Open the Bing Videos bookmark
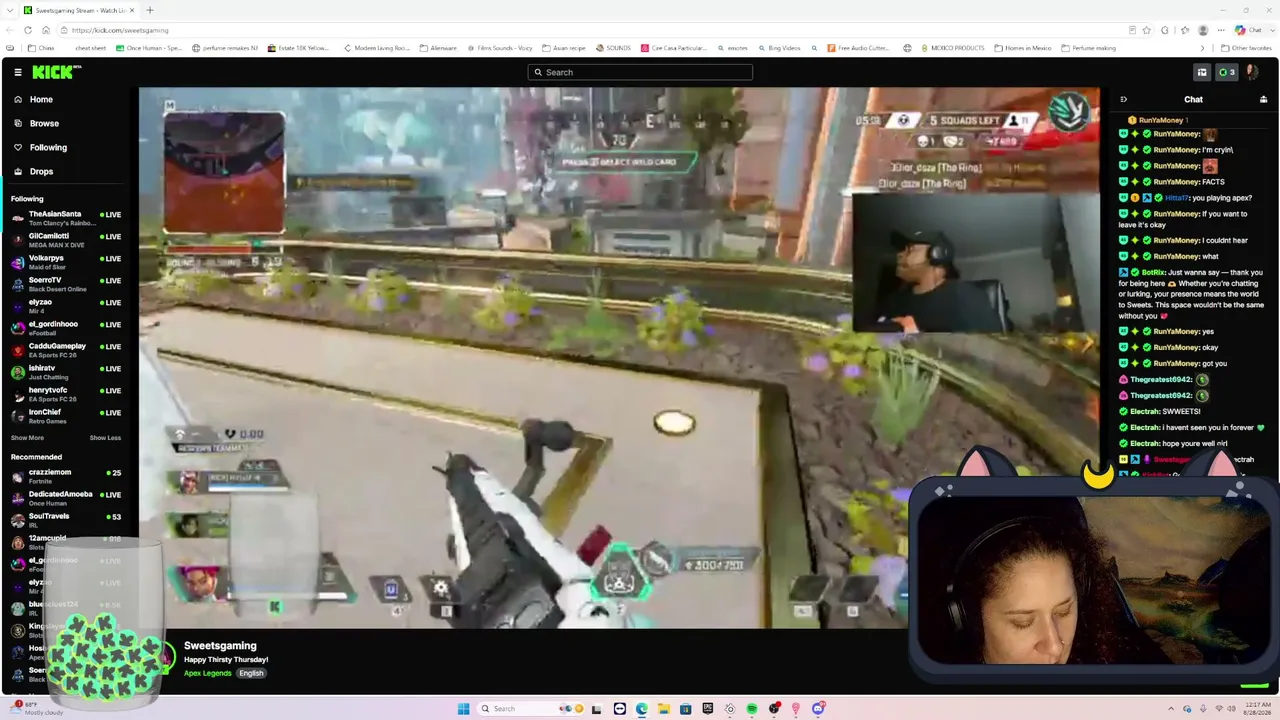 click(778, 48)
